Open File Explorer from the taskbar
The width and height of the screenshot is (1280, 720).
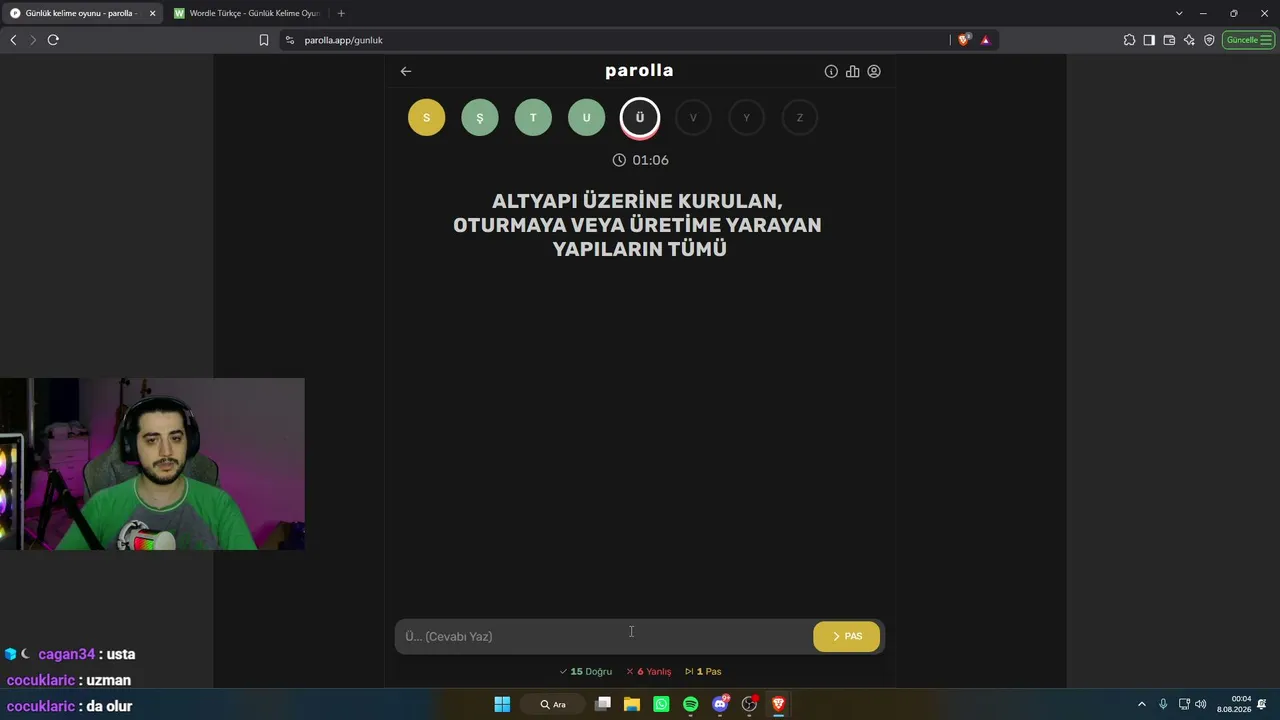(632, 704)
